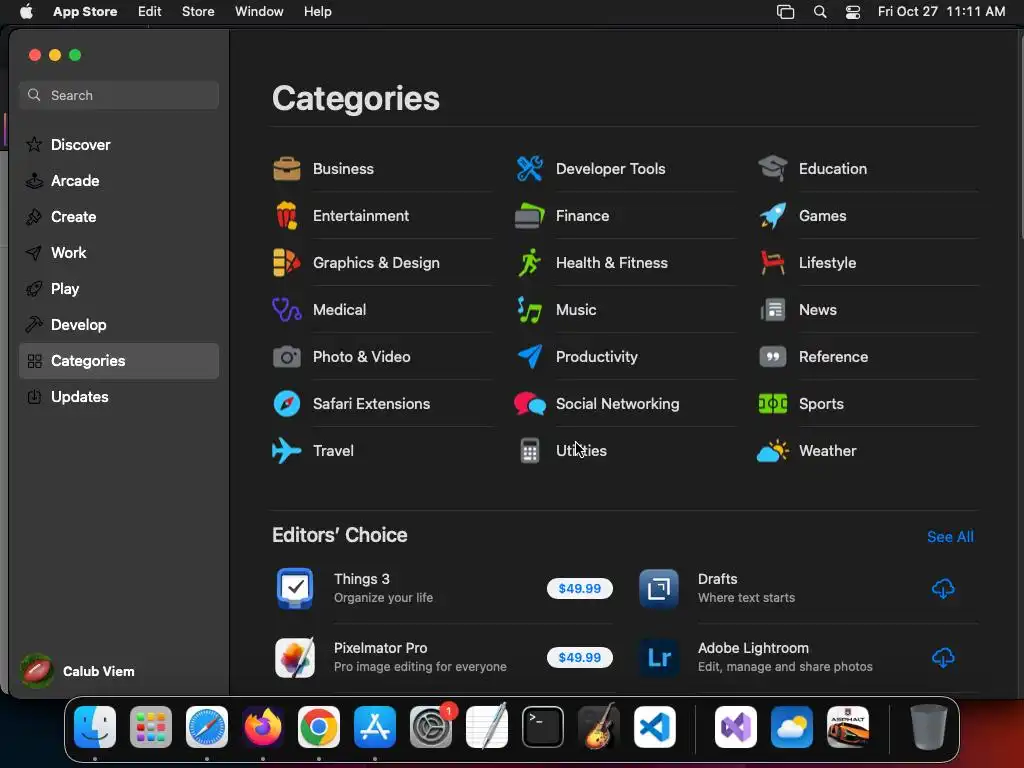Open the Things 3 app icon
The height and width of the screenshot is (768, 1024).
pos(295,588)
